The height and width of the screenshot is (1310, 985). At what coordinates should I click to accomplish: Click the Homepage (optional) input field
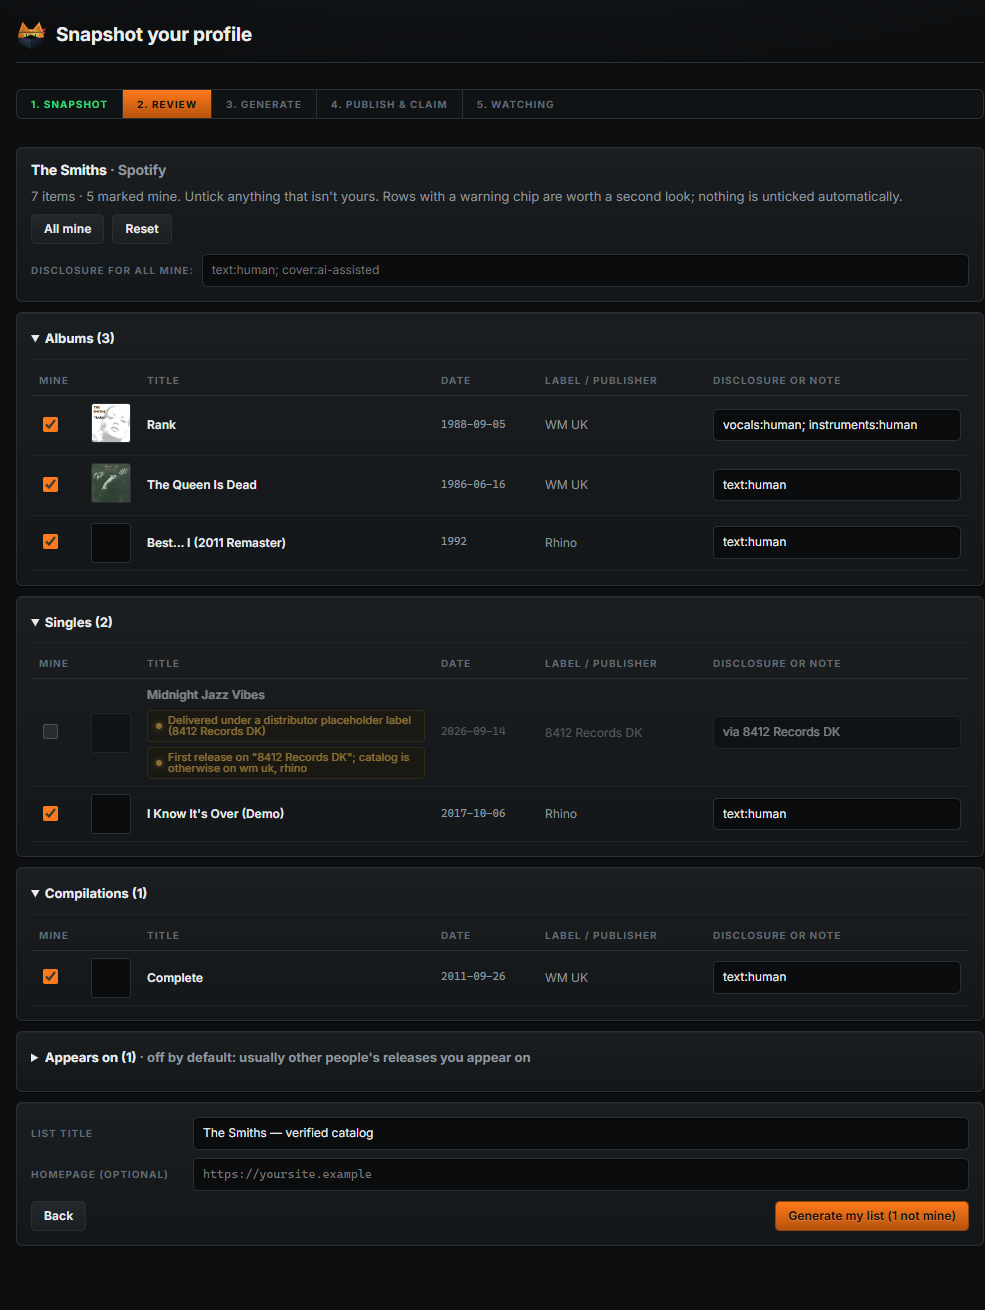click(x=581, y=1174)
